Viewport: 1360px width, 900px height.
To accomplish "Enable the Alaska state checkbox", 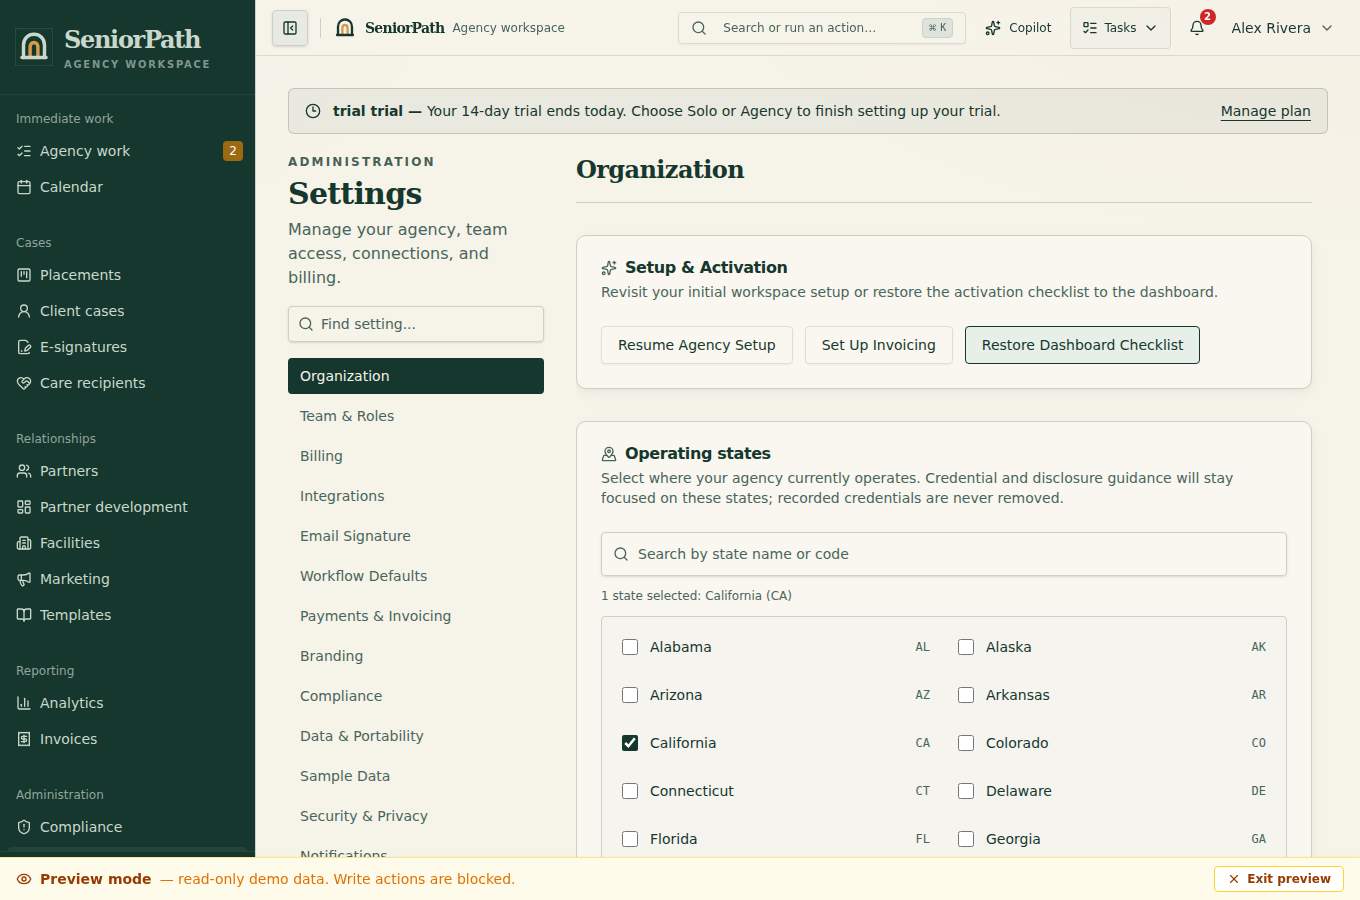I will (966, 647).
